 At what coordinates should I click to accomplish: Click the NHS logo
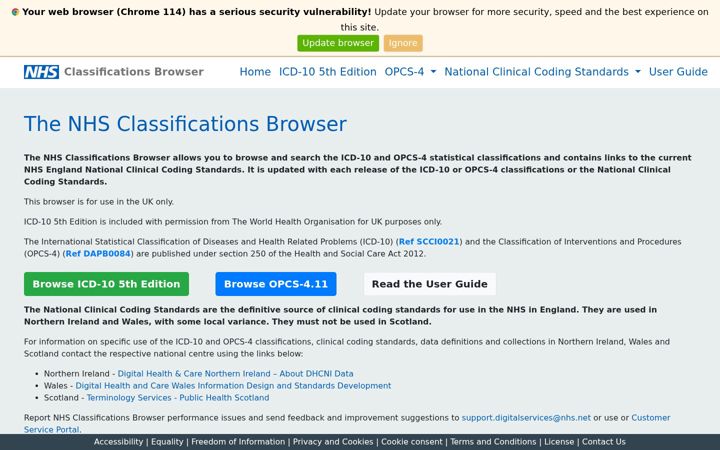coord(41,72)
